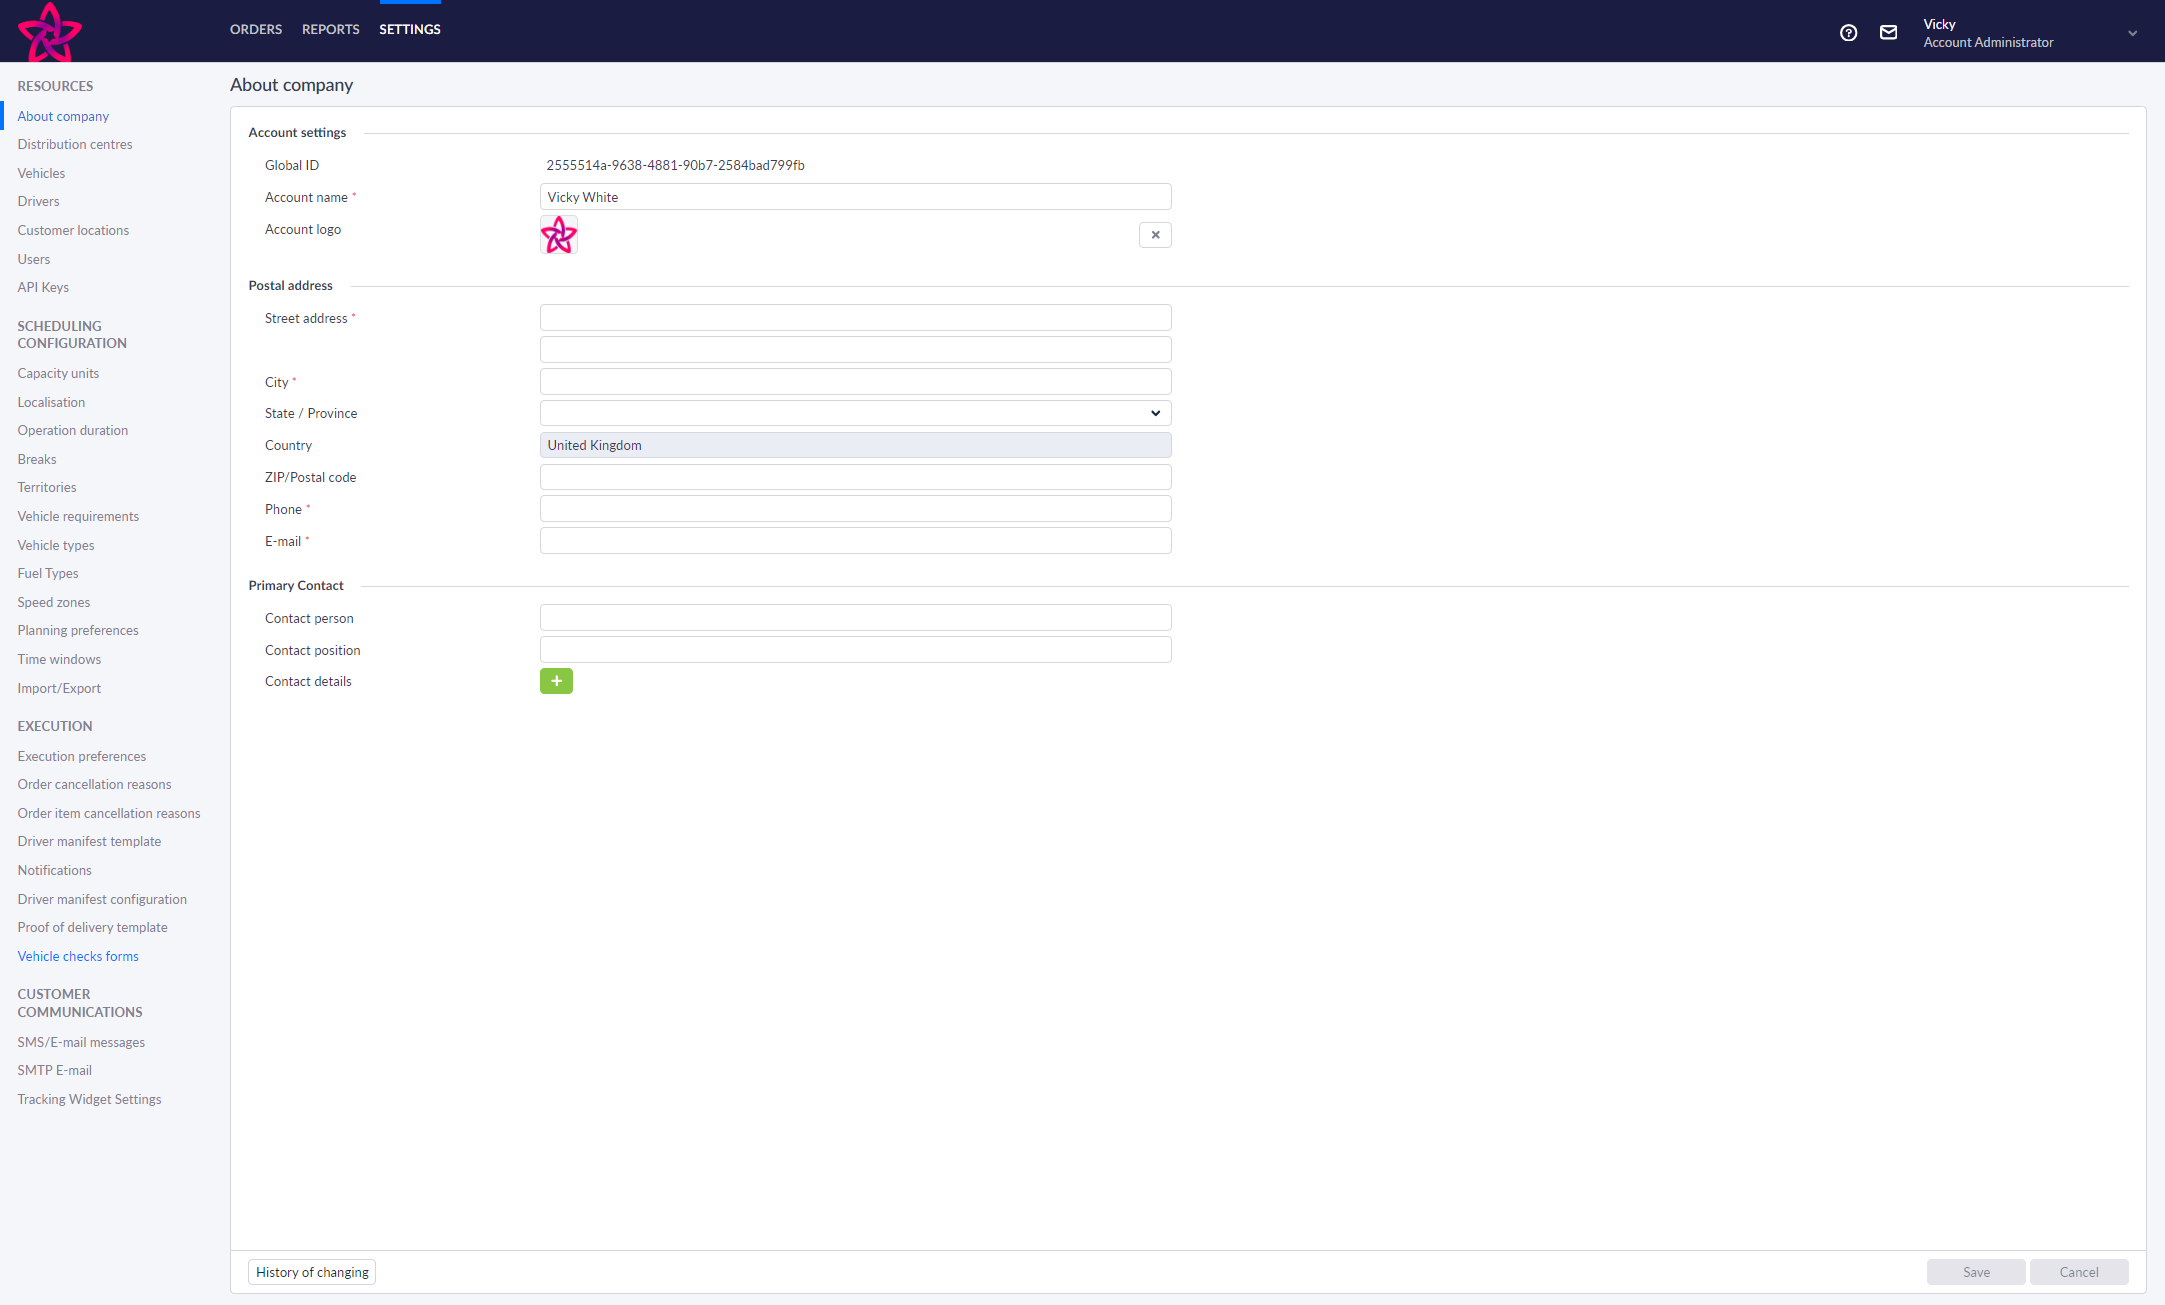
Task: Click the first Street address field
Action: click(x=855, y=318)
